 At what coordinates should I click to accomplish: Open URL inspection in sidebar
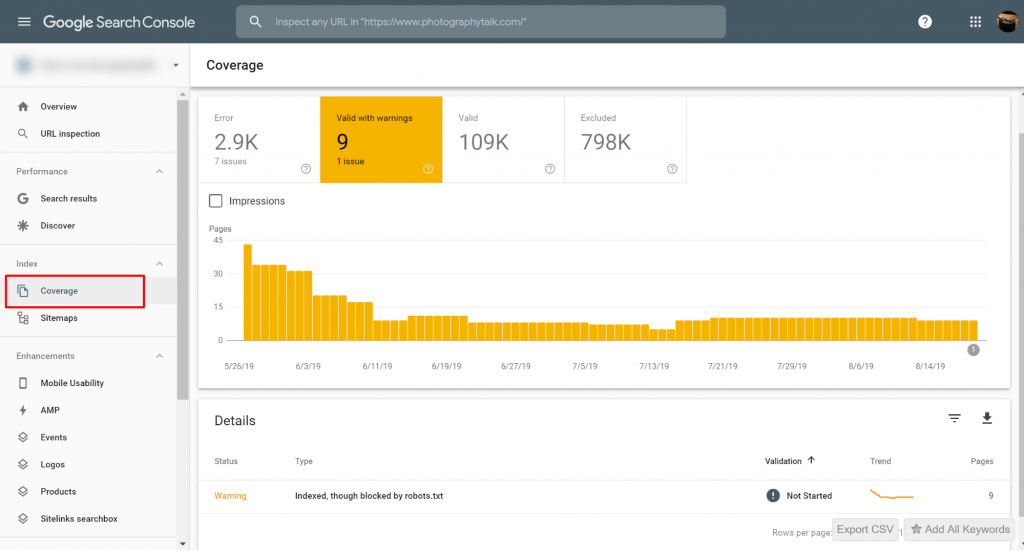[70, 134]
